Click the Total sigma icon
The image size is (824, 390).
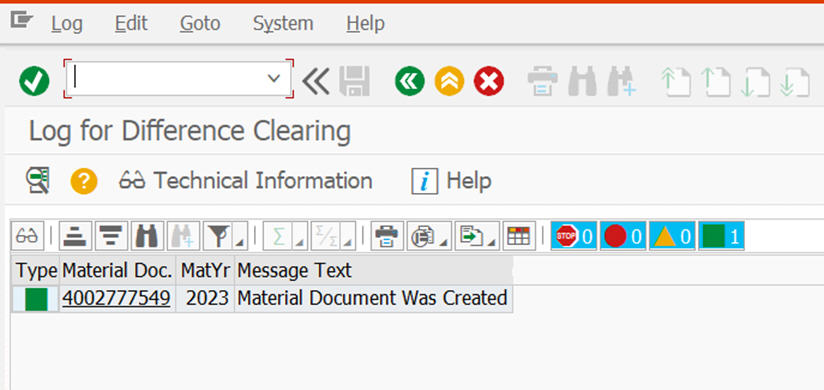coord(279,236)
